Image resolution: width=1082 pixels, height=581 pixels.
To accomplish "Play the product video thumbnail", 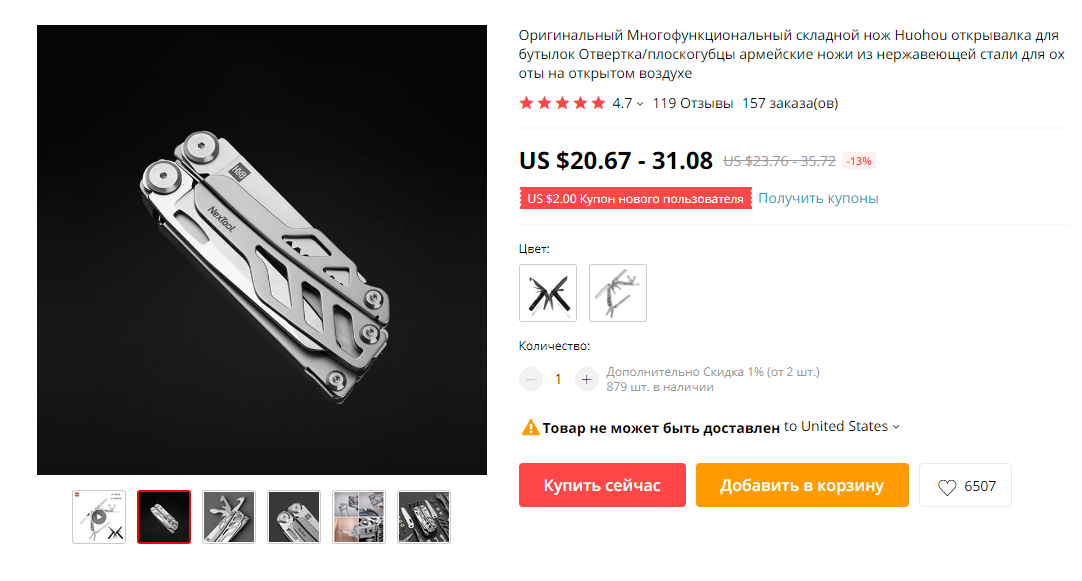I will click(99, 517).
